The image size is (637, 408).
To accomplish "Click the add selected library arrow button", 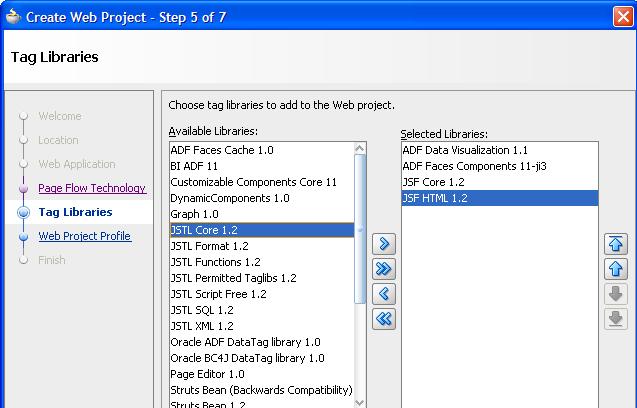I will [x=383, y=244].
